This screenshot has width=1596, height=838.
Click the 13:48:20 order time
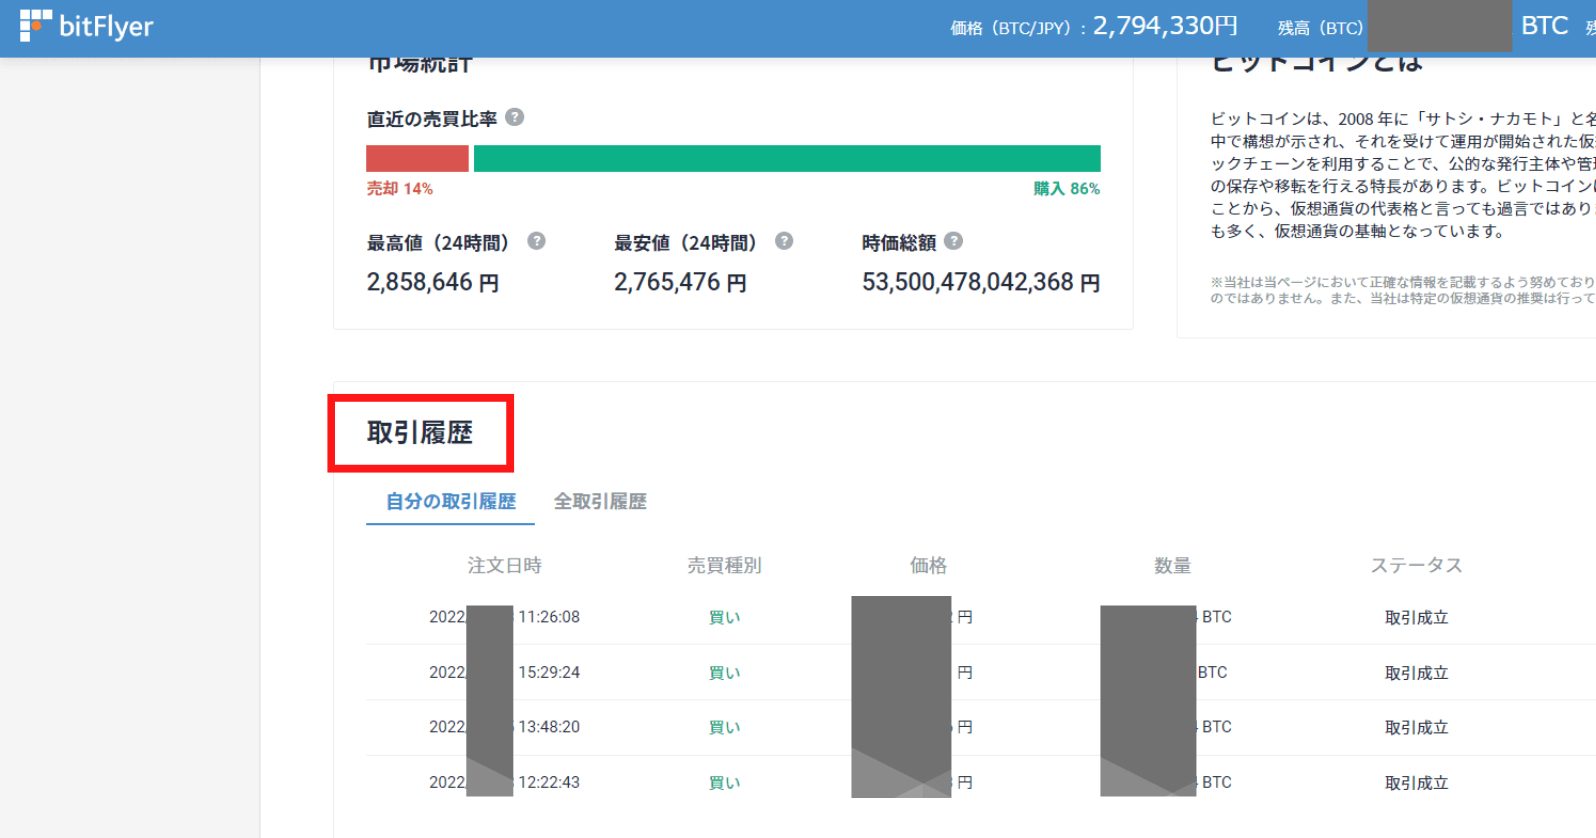point(549,727)
